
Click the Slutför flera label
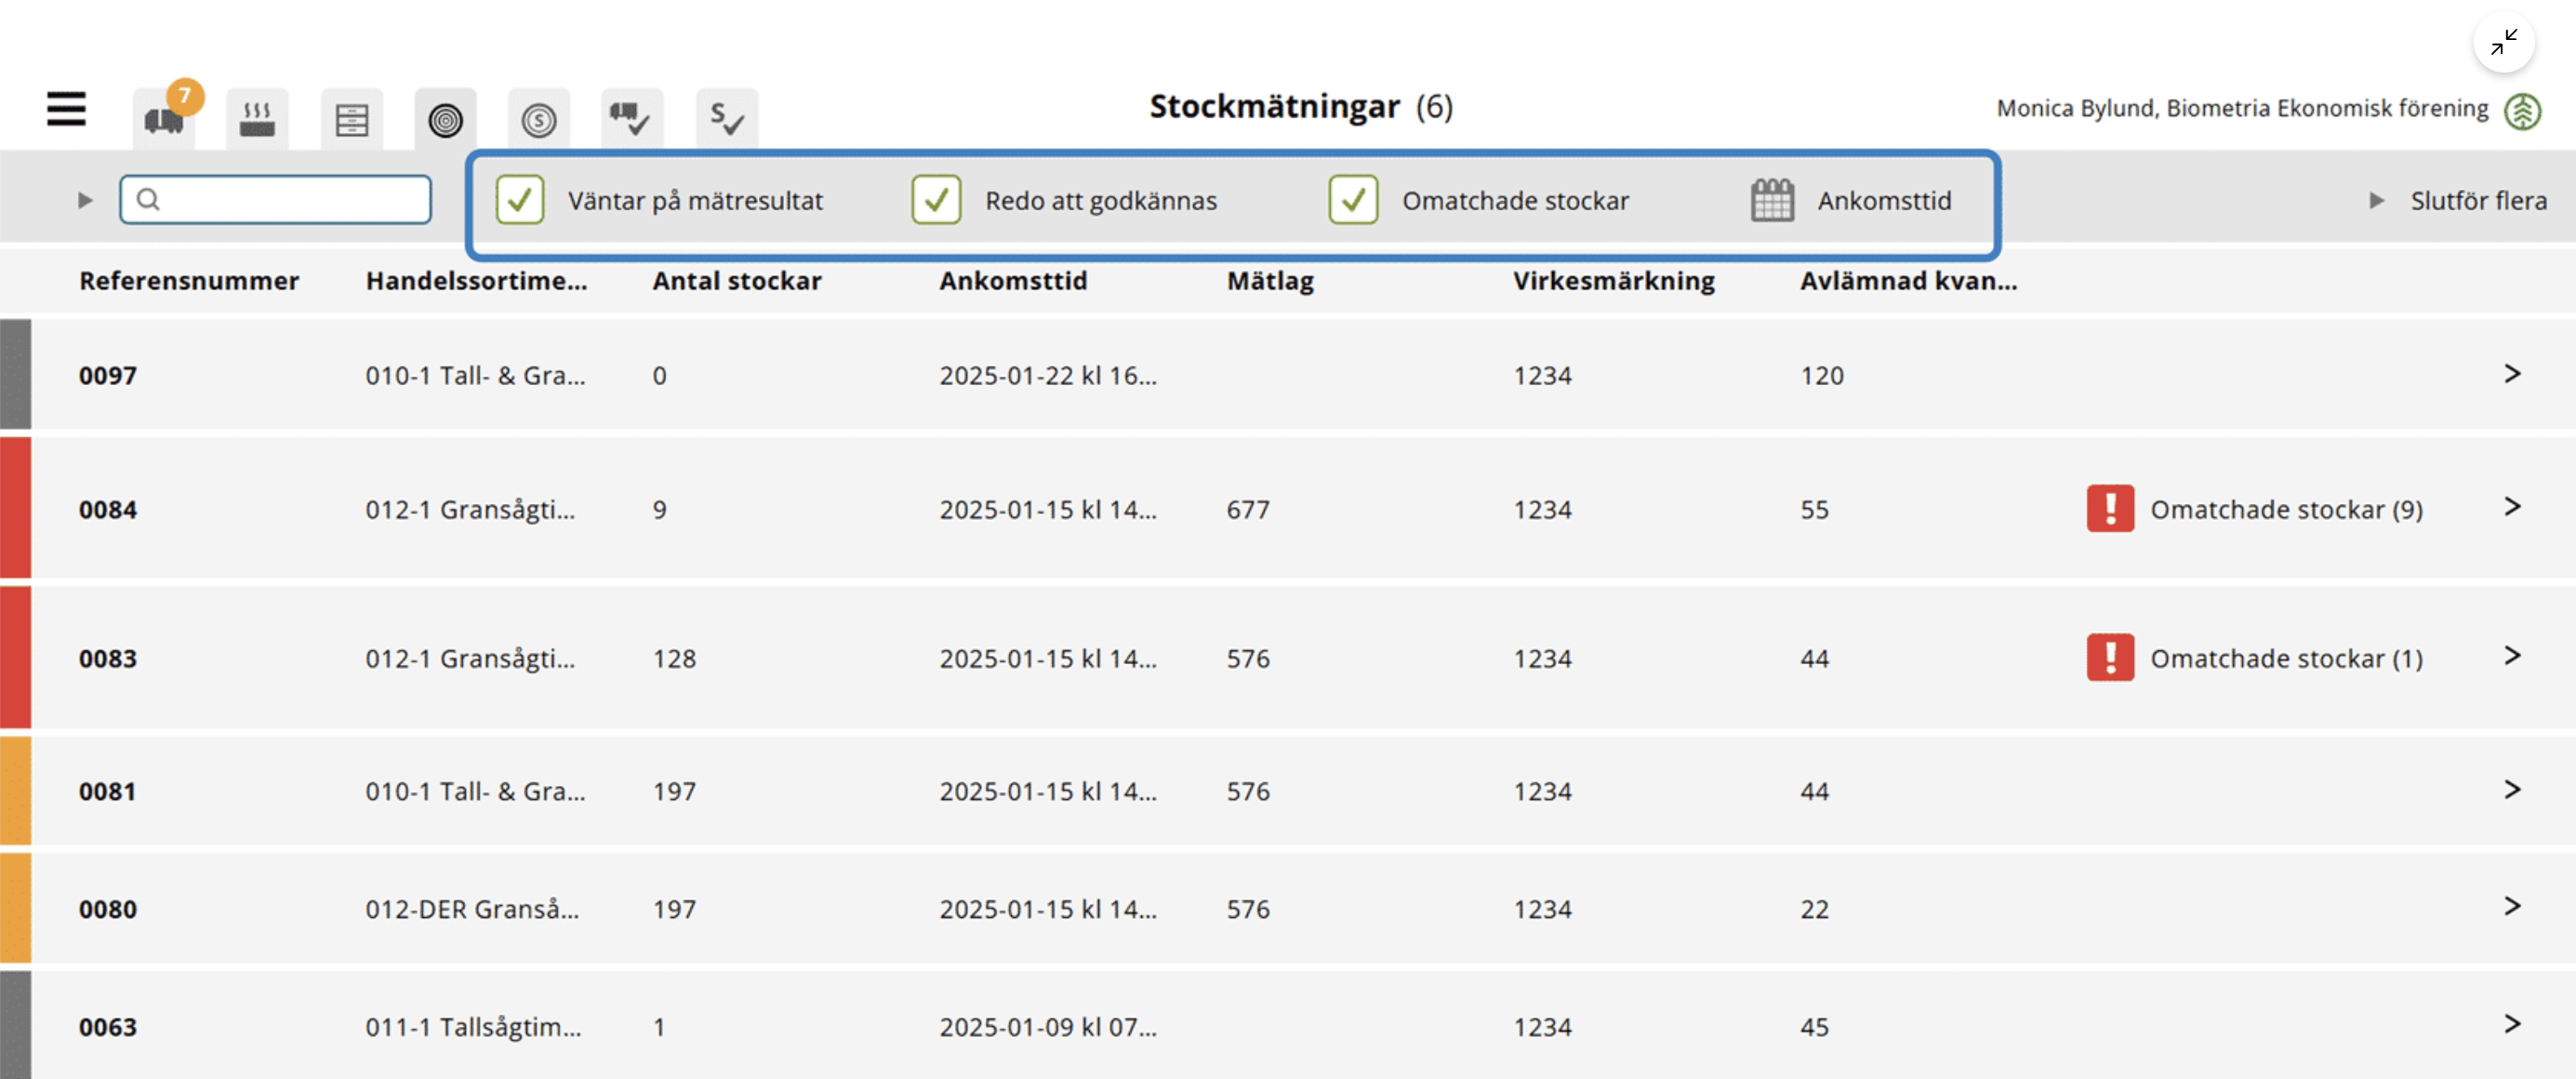[x=2478, y=200]
